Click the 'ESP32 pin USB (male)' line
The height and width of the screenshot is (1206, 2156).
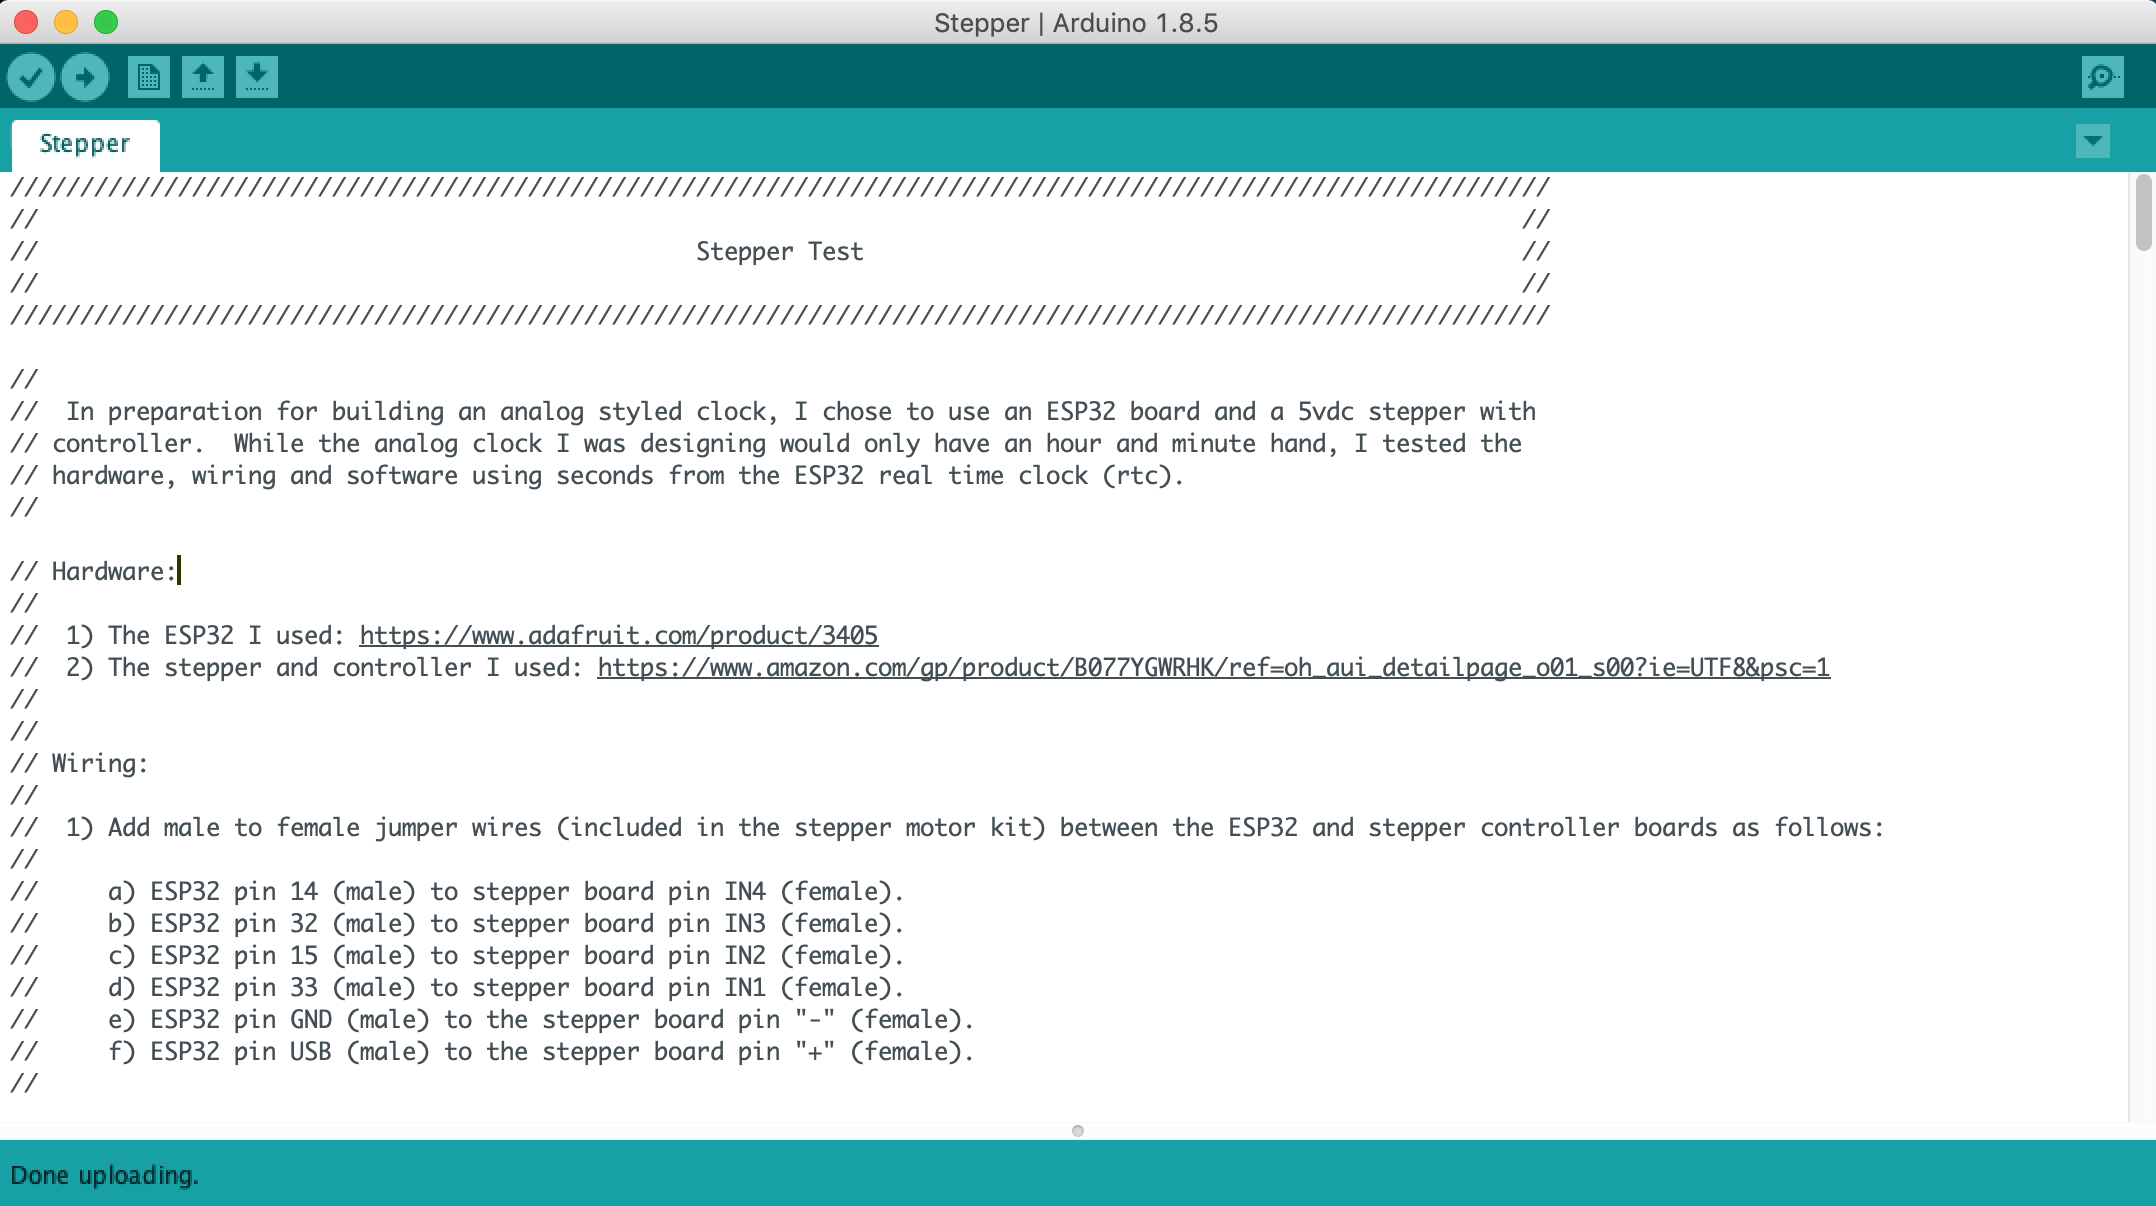click(492, 1052)
